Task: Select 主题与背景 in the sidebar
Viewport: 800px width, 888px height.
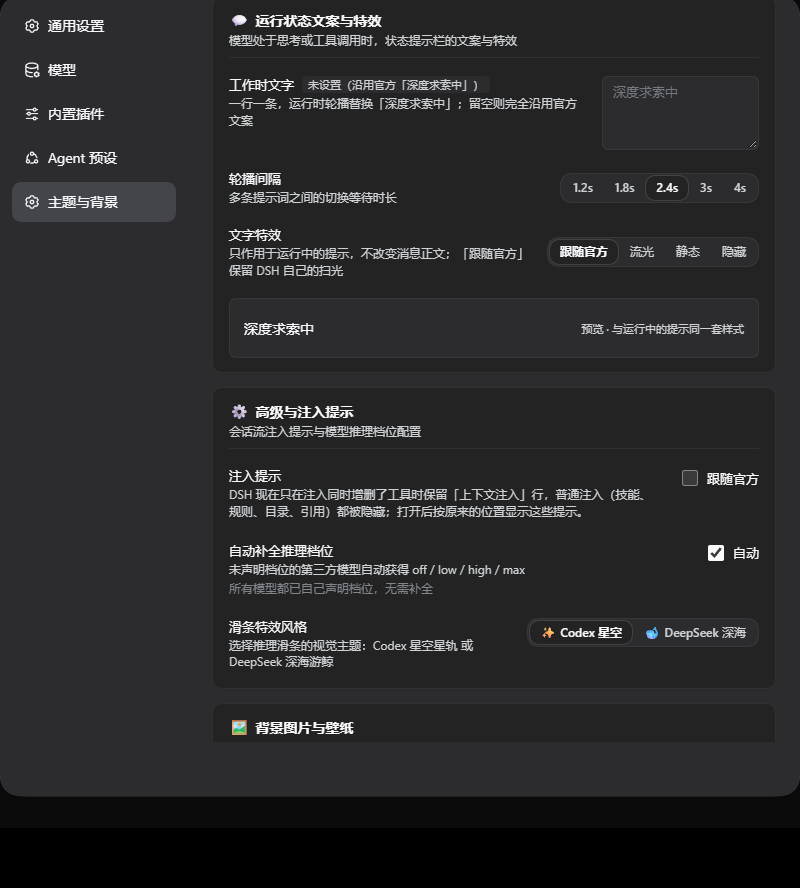Action: click(94, 202)
